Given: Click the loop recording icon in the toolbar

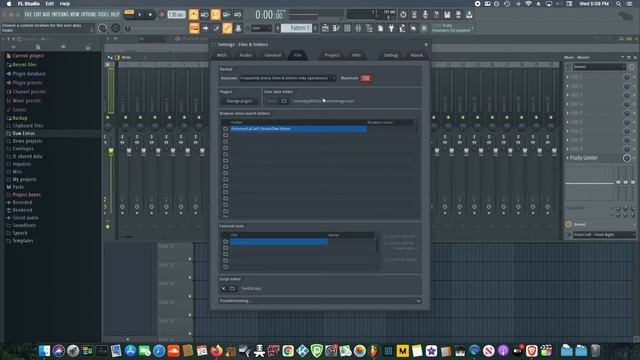Looking at the screenshot, I should [x=238, y=14].
